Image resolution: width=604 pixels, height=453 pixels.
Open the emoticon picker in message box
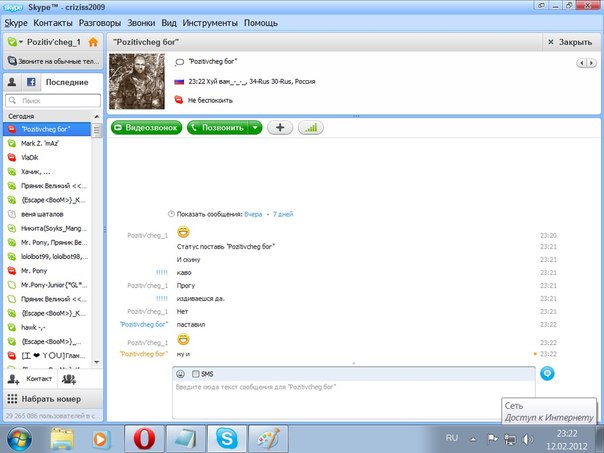pyautogui.click(x=181, y=373)
